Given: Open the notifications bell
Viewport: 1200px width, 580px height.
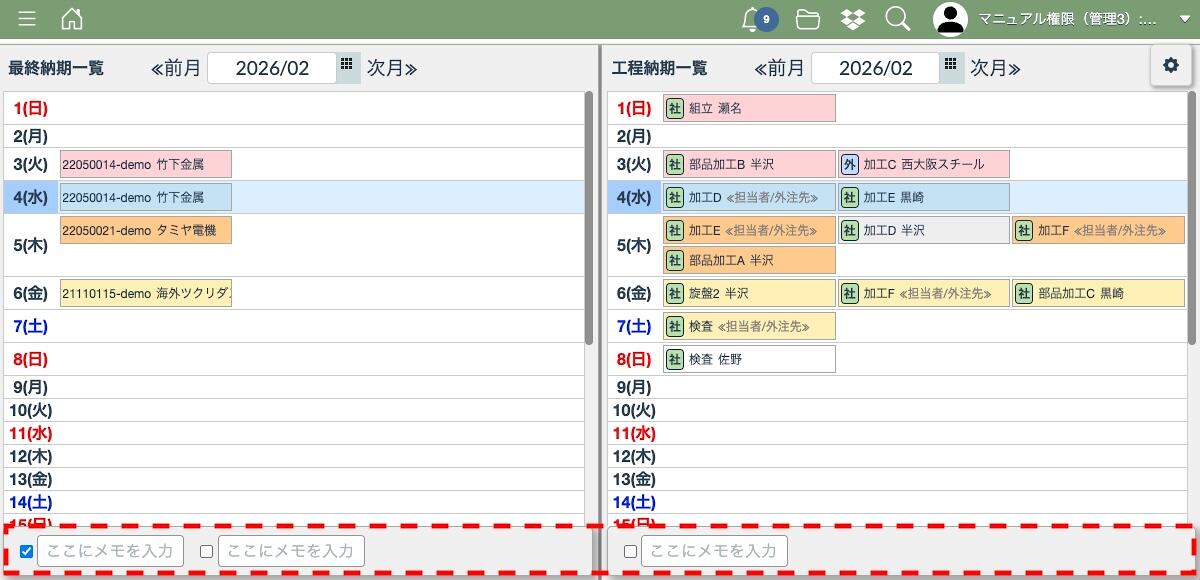Looking at the screenshot, I should [752, 19].
